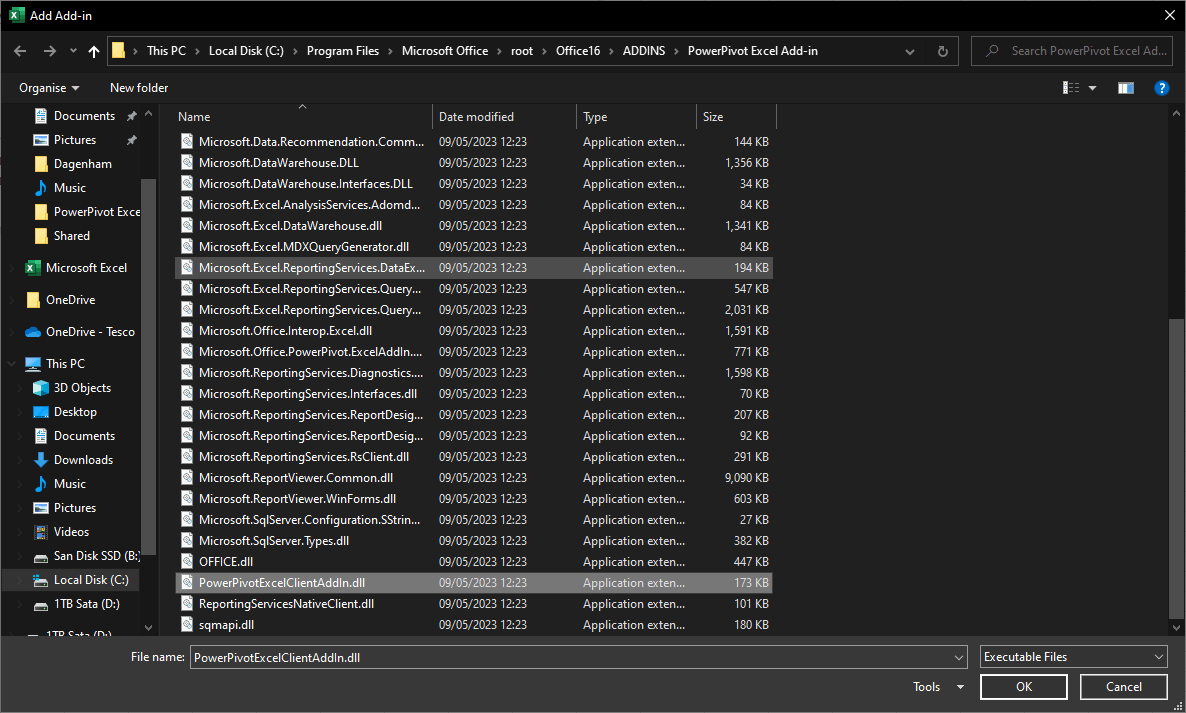Go forward using the Forward arrow
Viewport: 1186px width, 713px height.
pyautogui.click(x=50, y=51)
